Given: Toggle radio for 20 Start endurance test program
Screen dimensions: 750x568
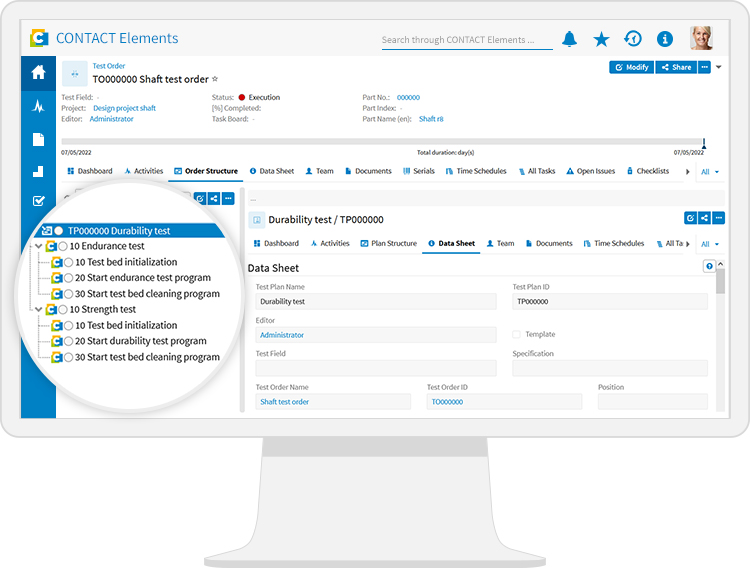Looking at the screenshot, I should click(68, 278).
